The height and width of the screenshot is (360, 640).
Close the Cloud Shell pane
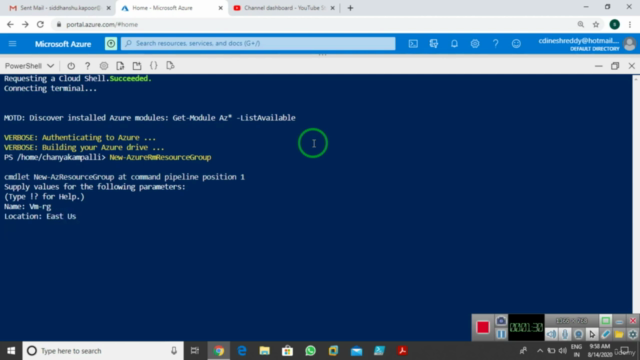tap(631, 66)
